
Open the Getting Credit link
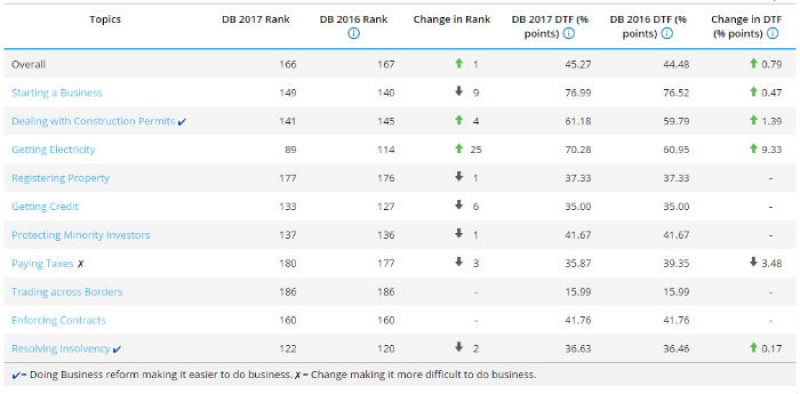tap(45, 207)
